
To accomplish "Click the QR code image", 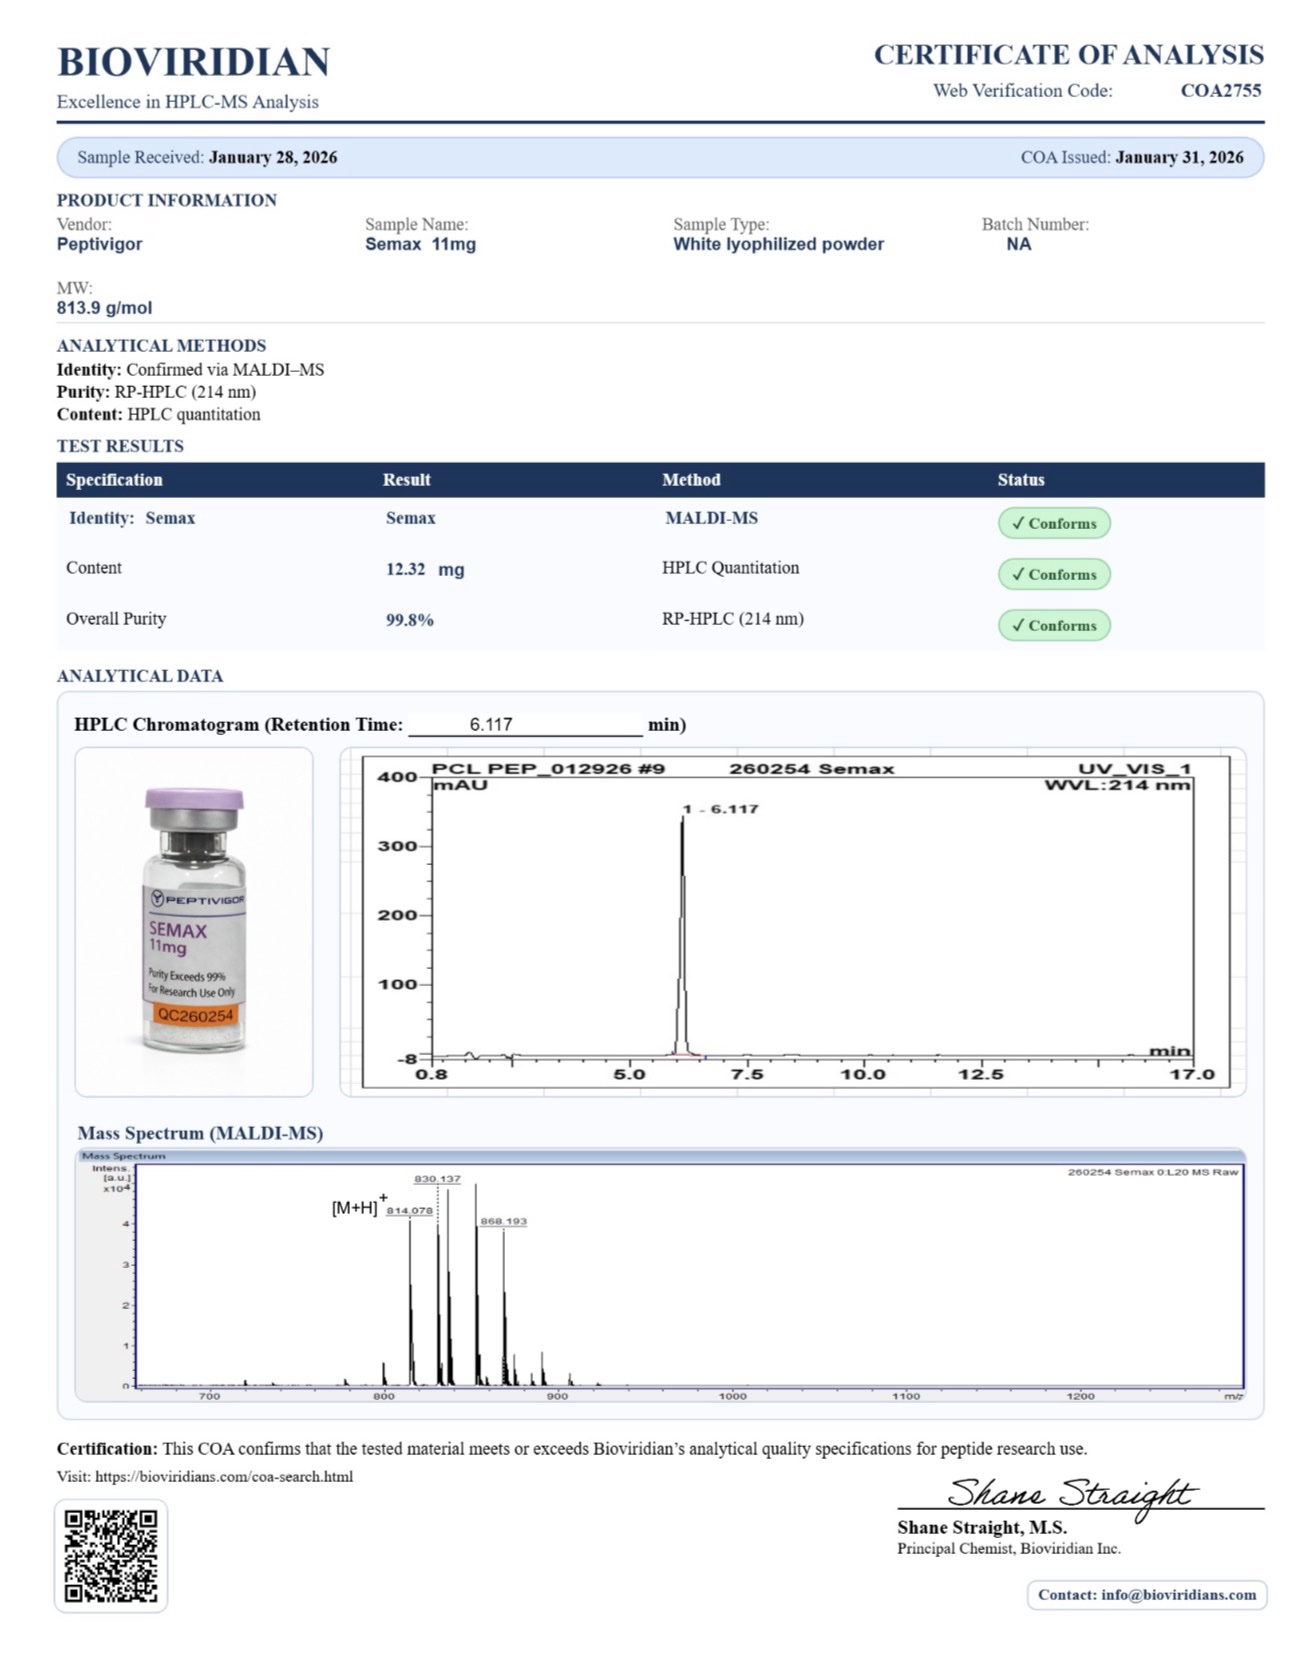I will pos(111,1555).
